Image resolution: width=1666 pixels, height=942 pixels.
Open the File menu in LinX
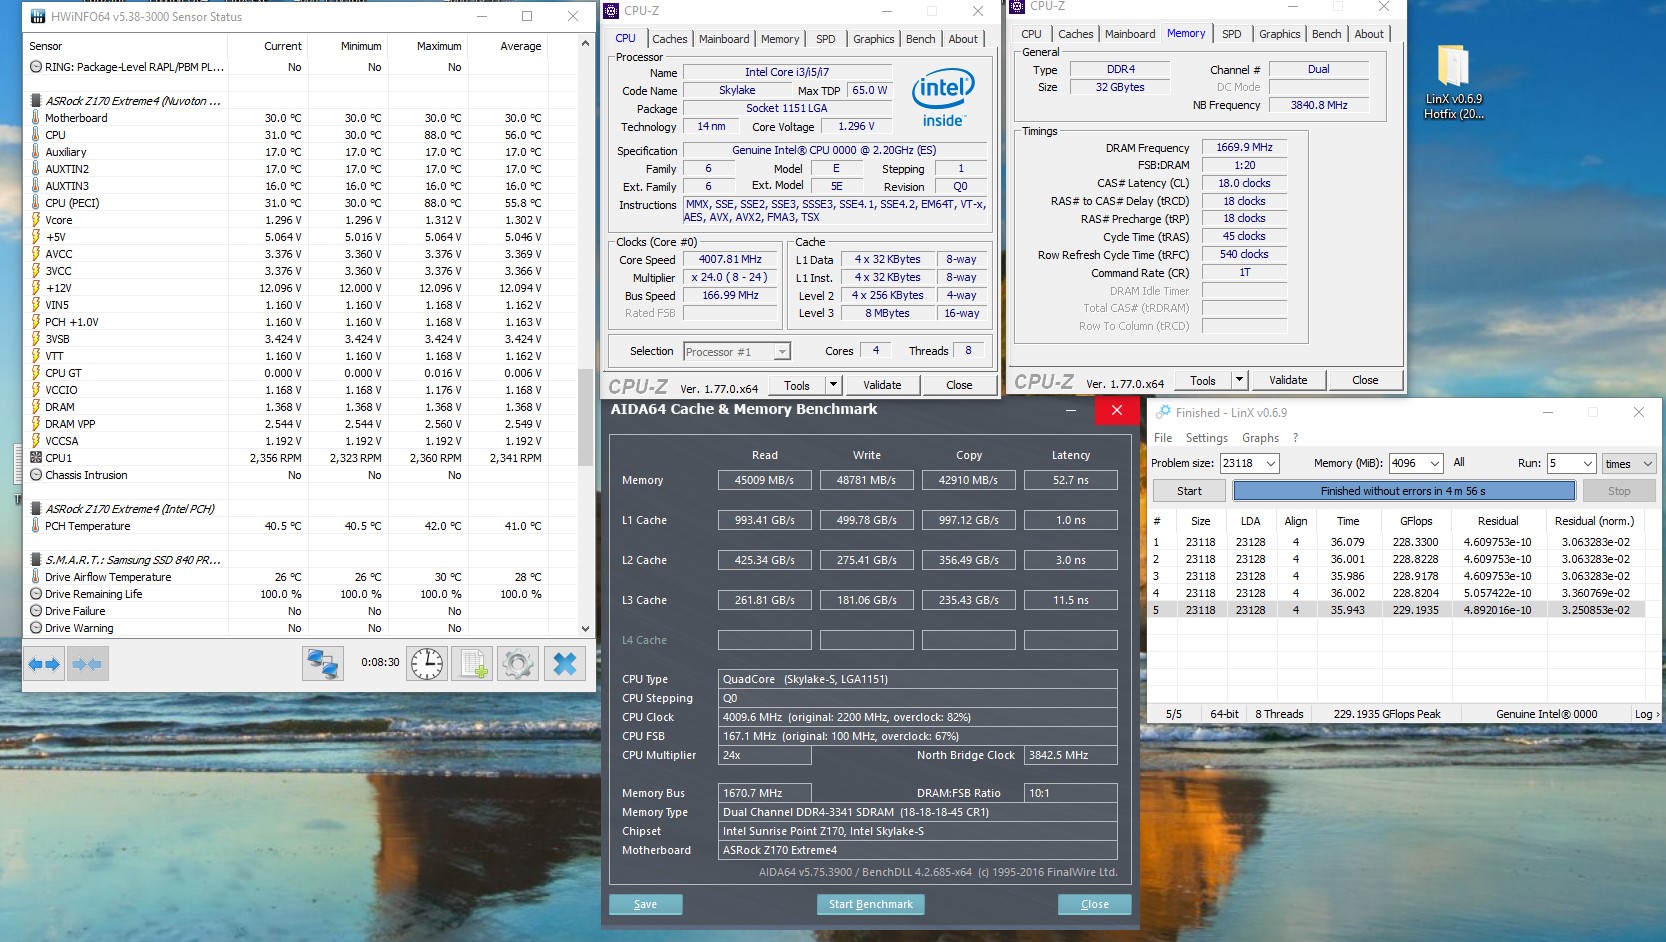[1163, 438]
